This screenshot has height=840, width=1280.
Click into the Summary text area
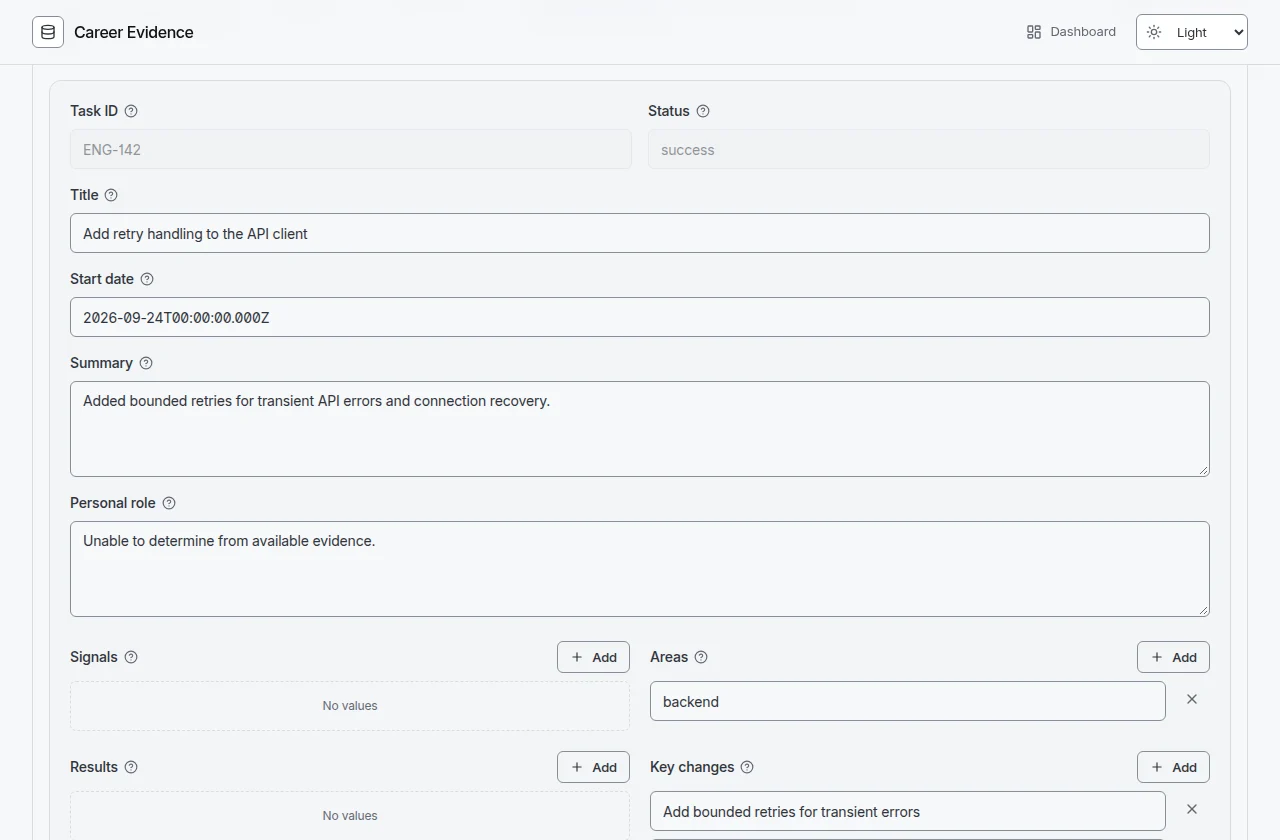click(640, 429)
